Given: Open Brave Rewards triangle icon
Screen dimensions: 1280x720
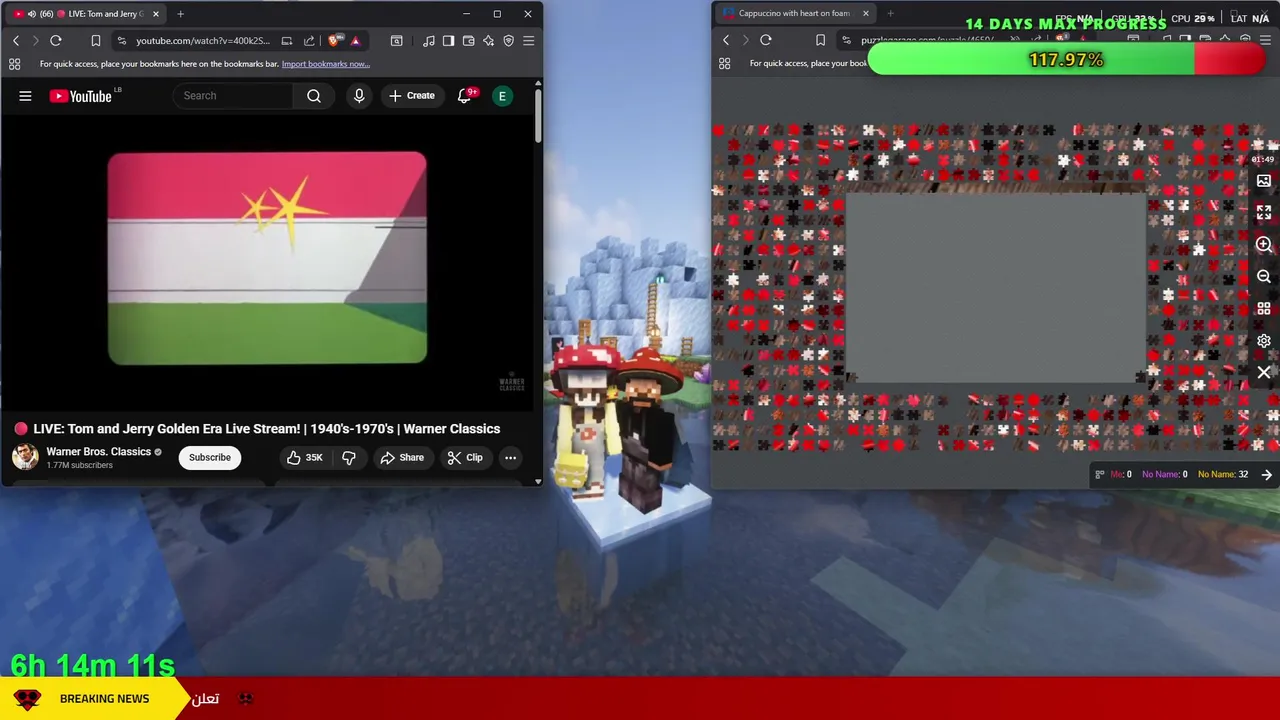Looking at the screenshot, I should coord(355,40).
